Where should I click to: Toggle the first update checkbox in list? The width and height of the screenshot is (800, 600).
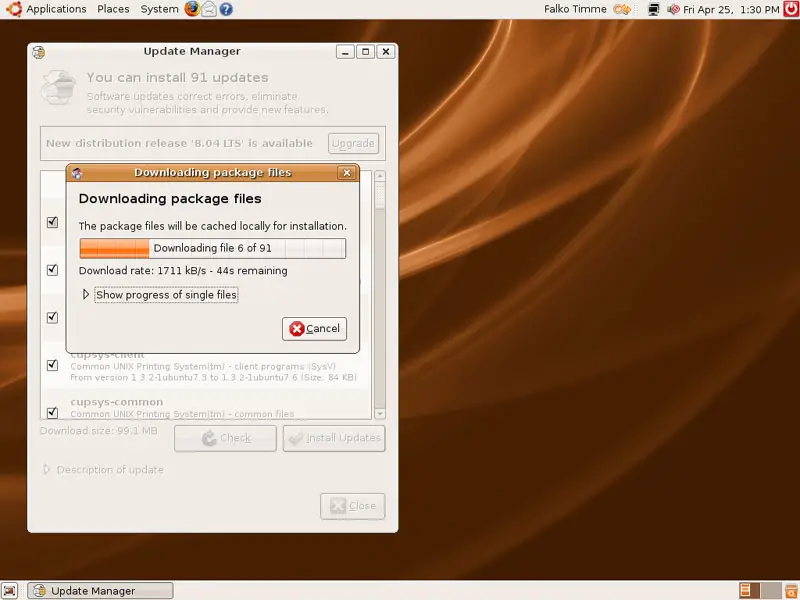52,222
